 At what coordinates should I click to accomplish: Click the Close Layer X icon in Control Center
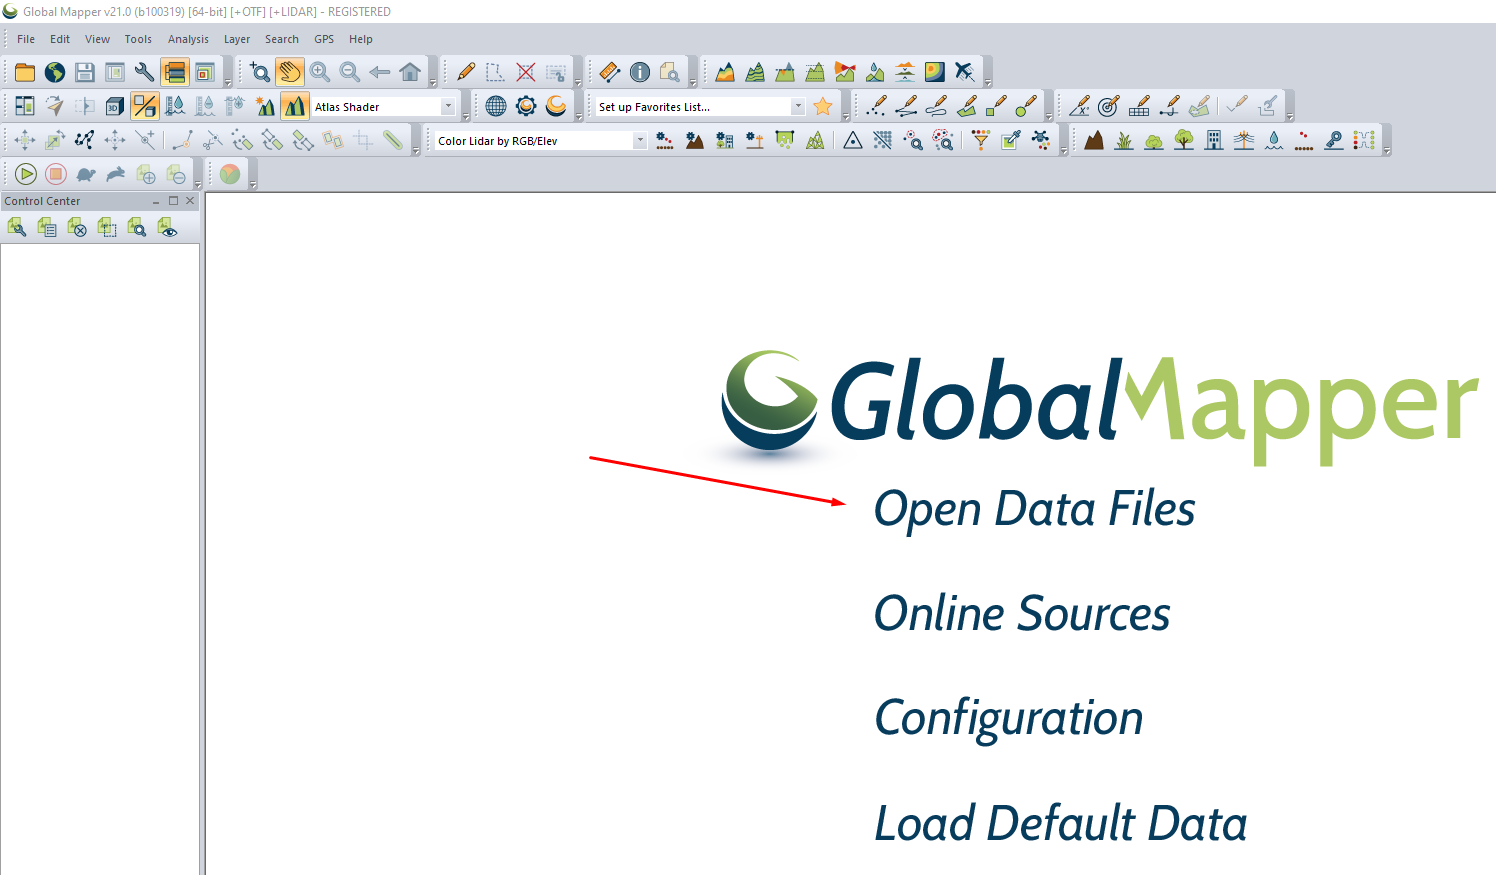pyautogui.click(x=77, y=228)
